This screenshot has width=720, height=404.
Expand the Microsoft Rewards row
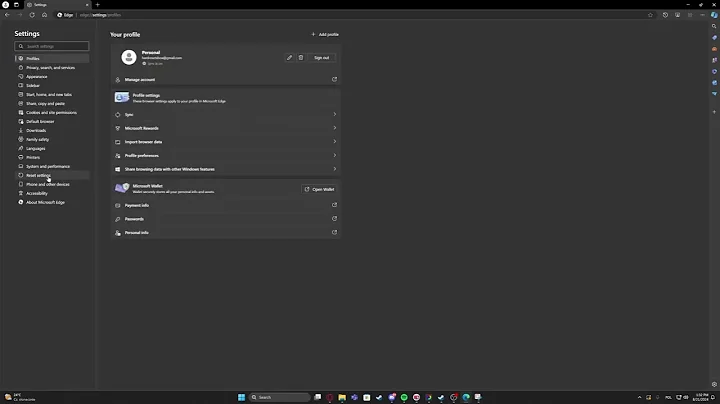[x=225, y=128]
